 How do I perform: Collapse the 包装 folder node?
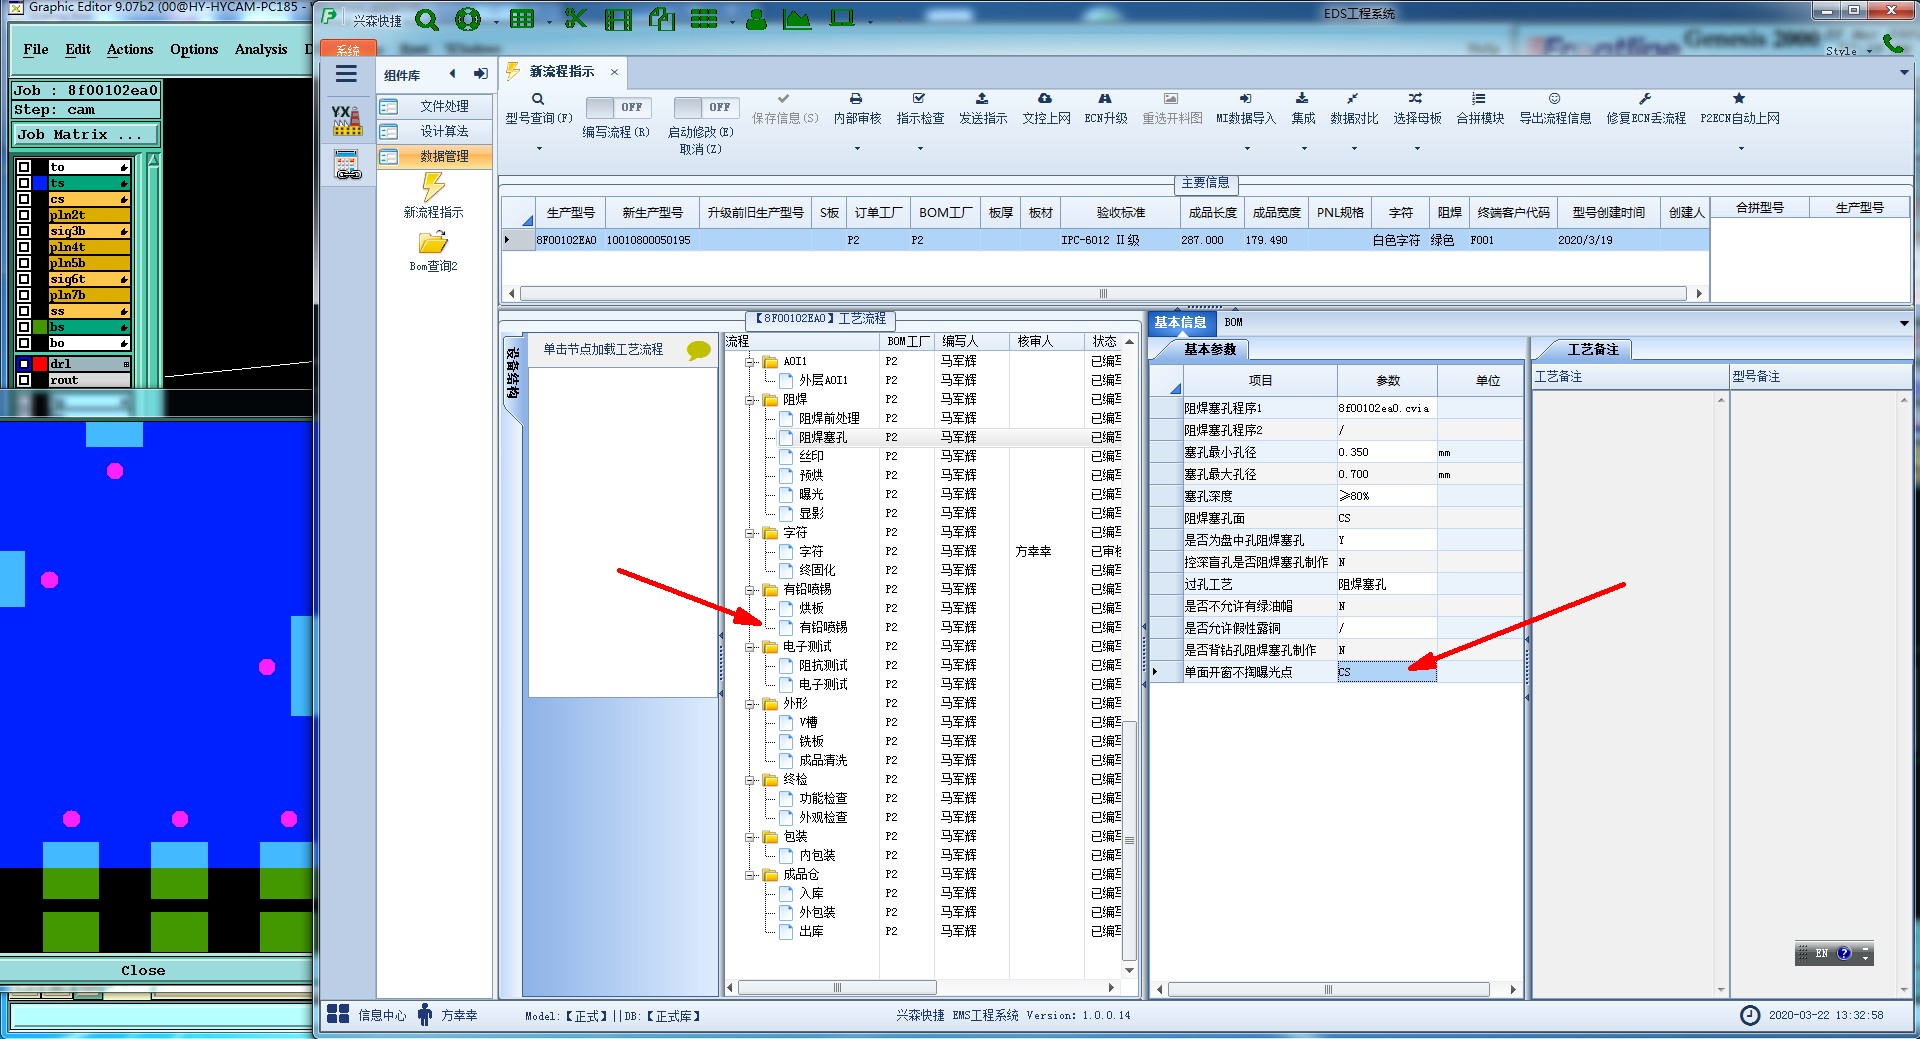[x=750, y=837]
